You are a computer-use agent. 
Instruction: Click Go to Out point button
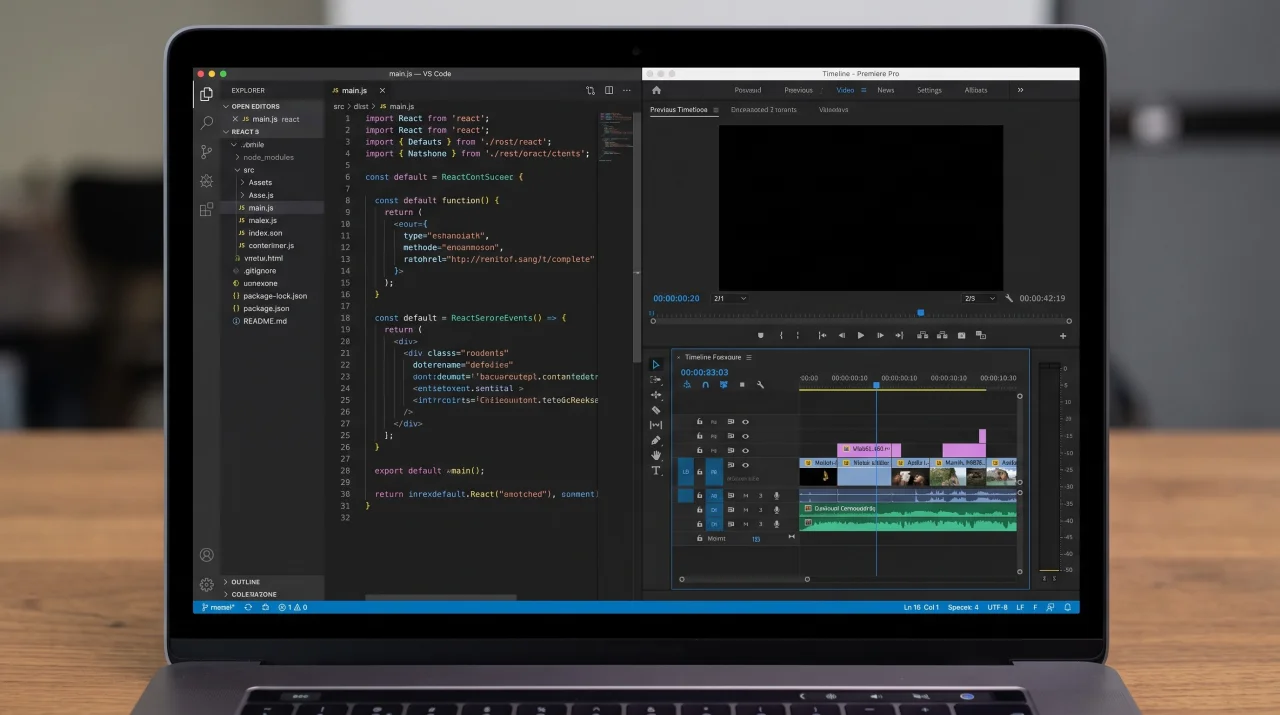(899, 335)
